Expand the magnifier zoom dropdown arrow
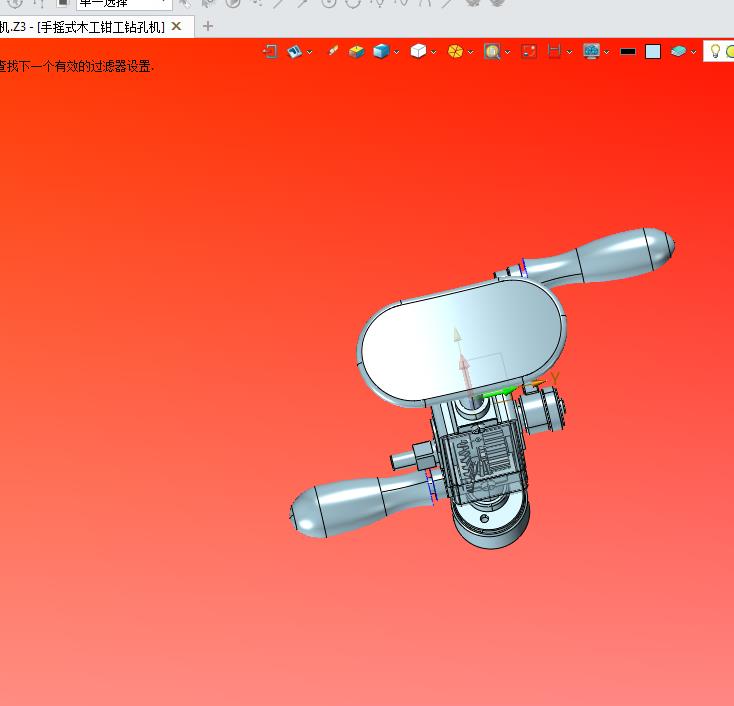Viewport: 734px width, 706px height. (507, 52)
